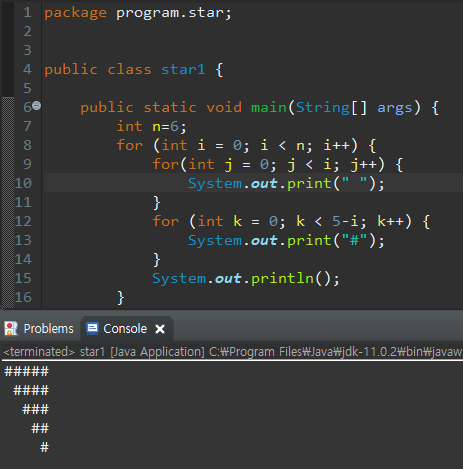Viewport: 463px width, 469px height.
Task: Click 'public class' keywords on line 4
Action: click(98, 69)
